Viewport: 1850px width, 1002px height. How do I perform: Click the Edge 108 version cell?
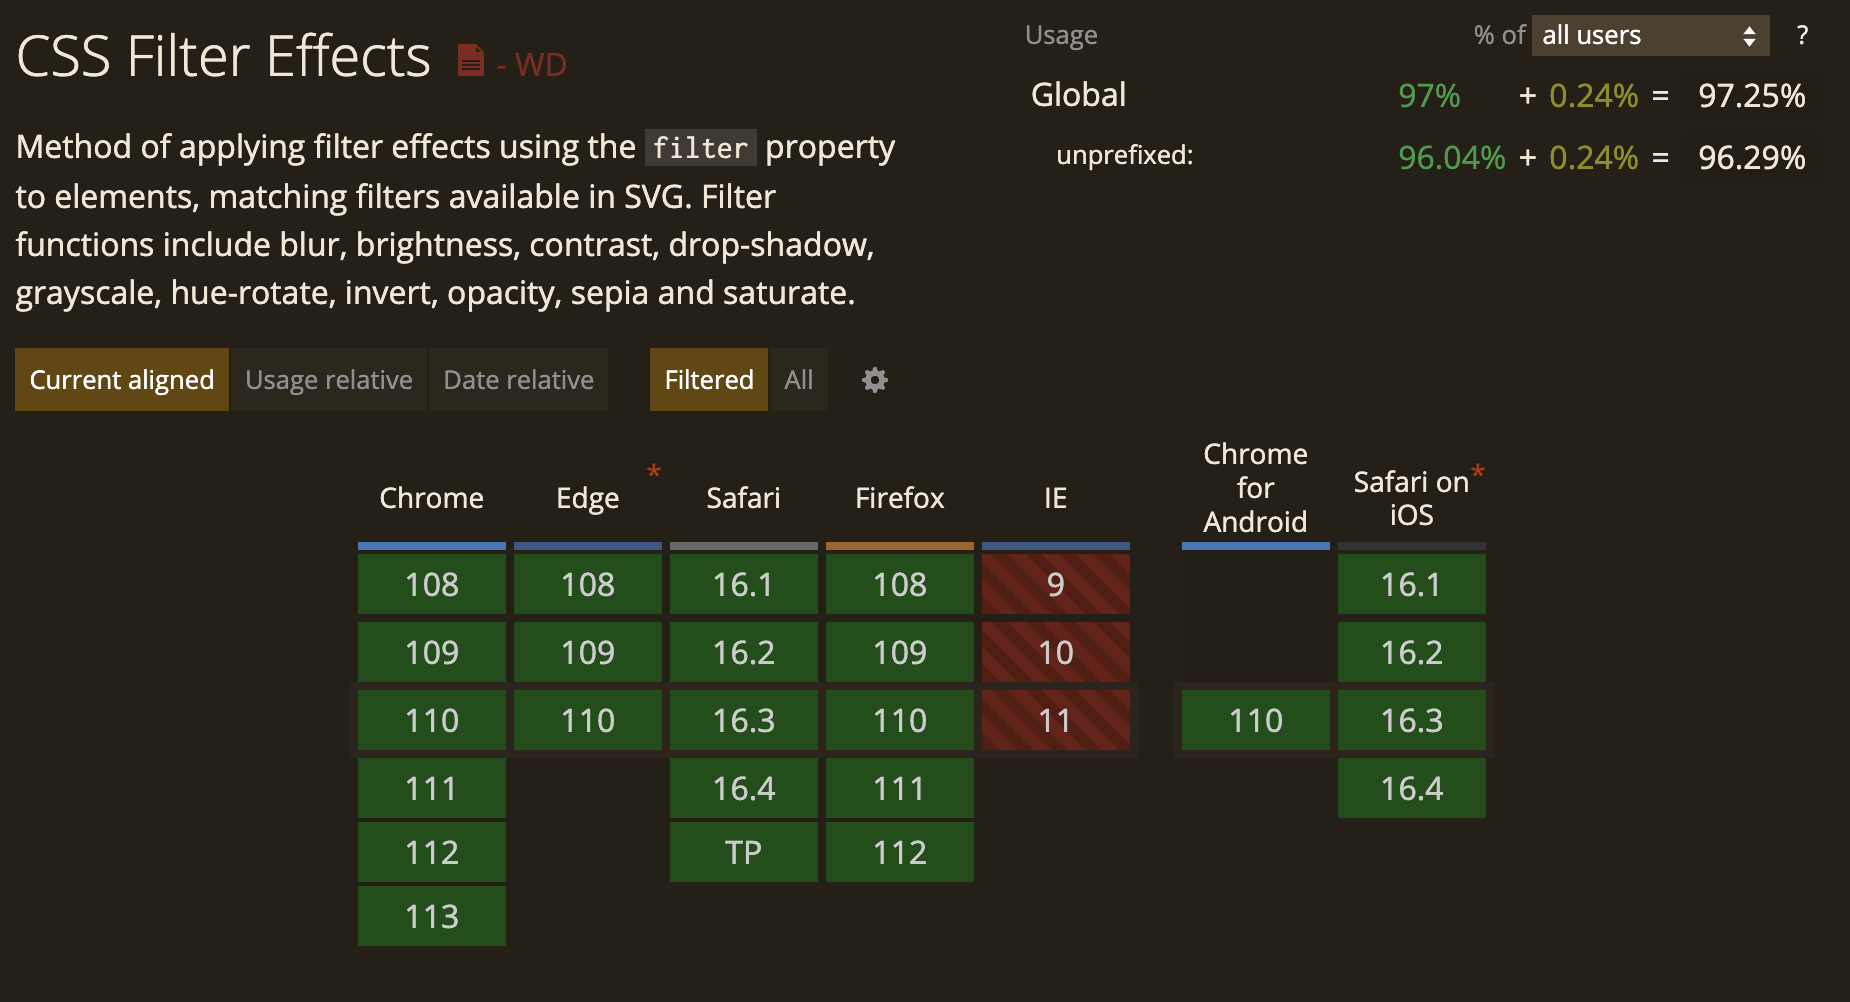click(588, 584)
